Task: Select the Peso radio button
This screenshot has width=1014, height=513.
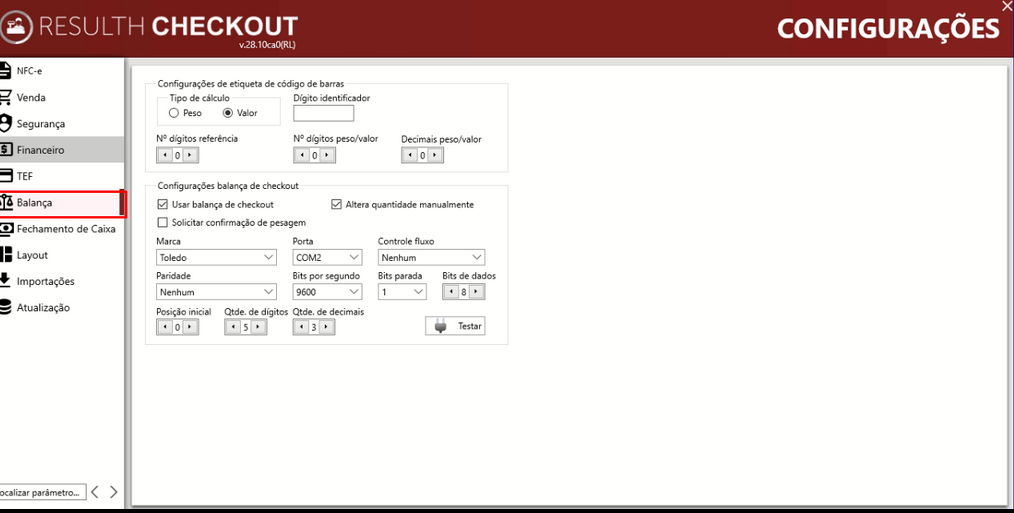Action: click(x=173, y=113)
